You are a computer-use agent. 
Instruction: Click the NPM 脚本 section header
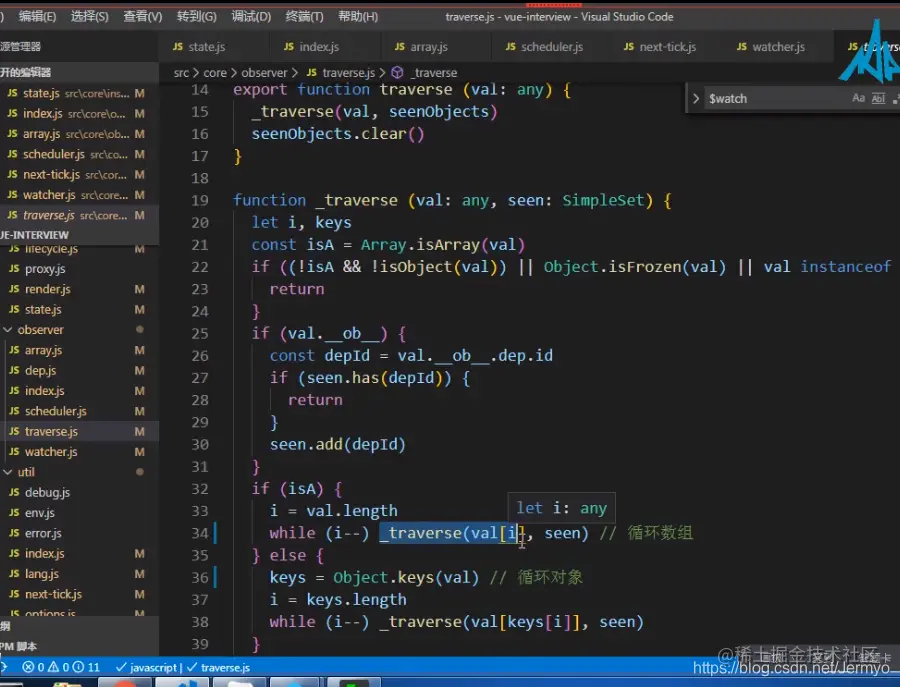[x=79, y=647]
